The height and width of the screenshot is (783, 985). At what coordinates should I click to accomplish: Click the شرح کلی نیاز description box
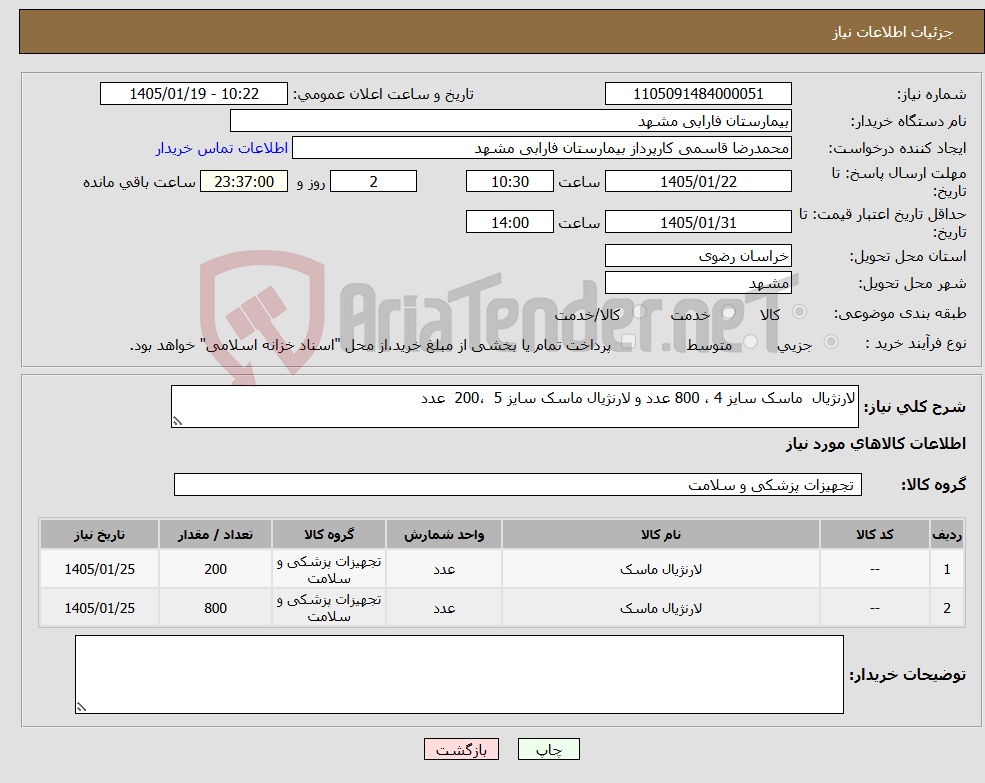pyautogui.click(x=514, y=407)
